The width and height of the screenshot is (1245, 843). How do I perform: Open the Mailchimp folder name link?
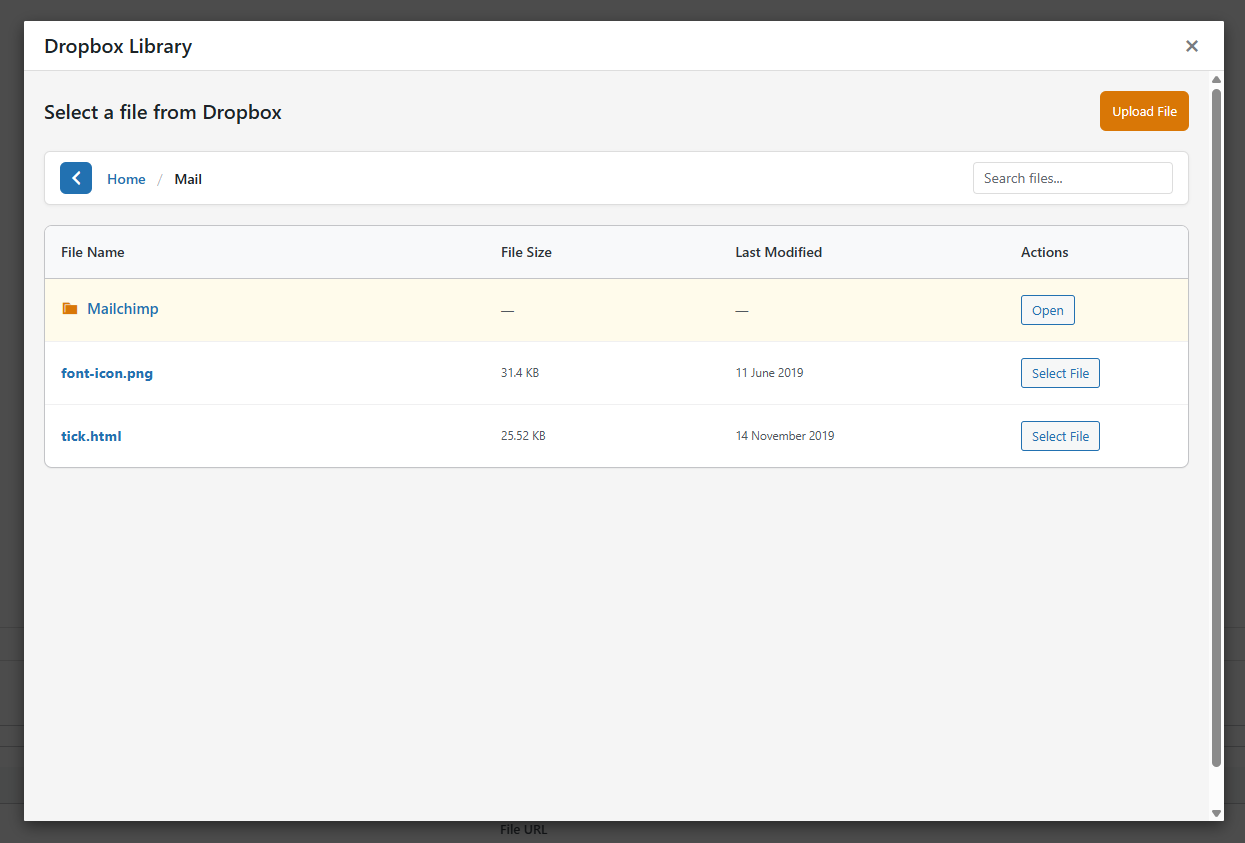[x=123, y=309]
